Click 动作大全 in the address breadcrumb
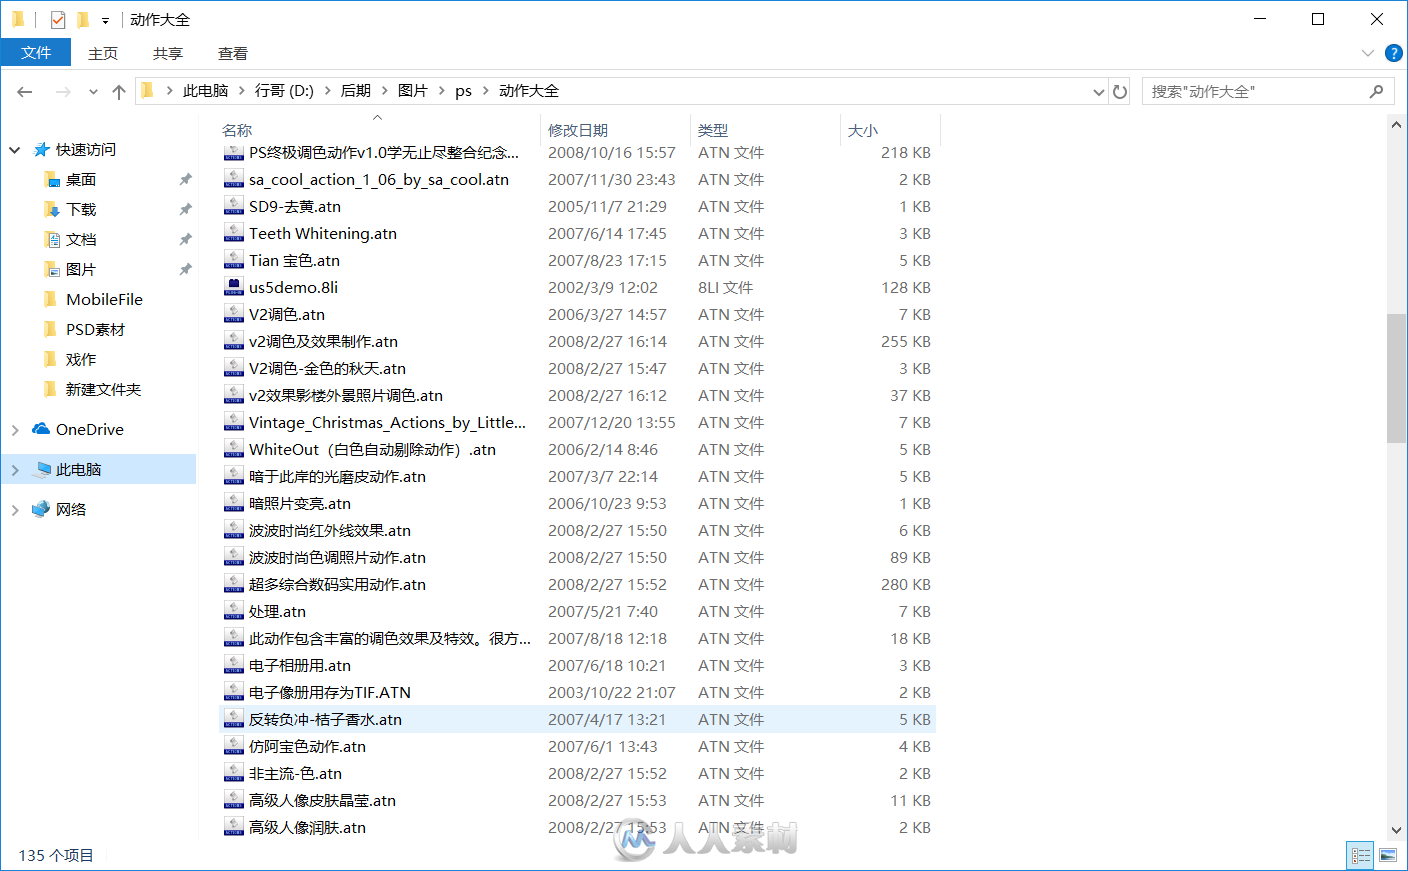Image resolution: width=1408 pixels, height=871 pixels. tap(529, 91)
